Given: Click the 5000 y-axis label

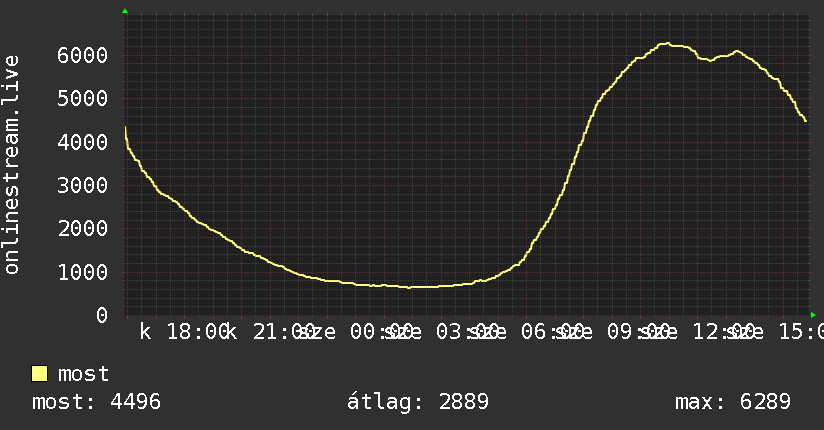Looking at the screenshot, I should click(83, 98).
